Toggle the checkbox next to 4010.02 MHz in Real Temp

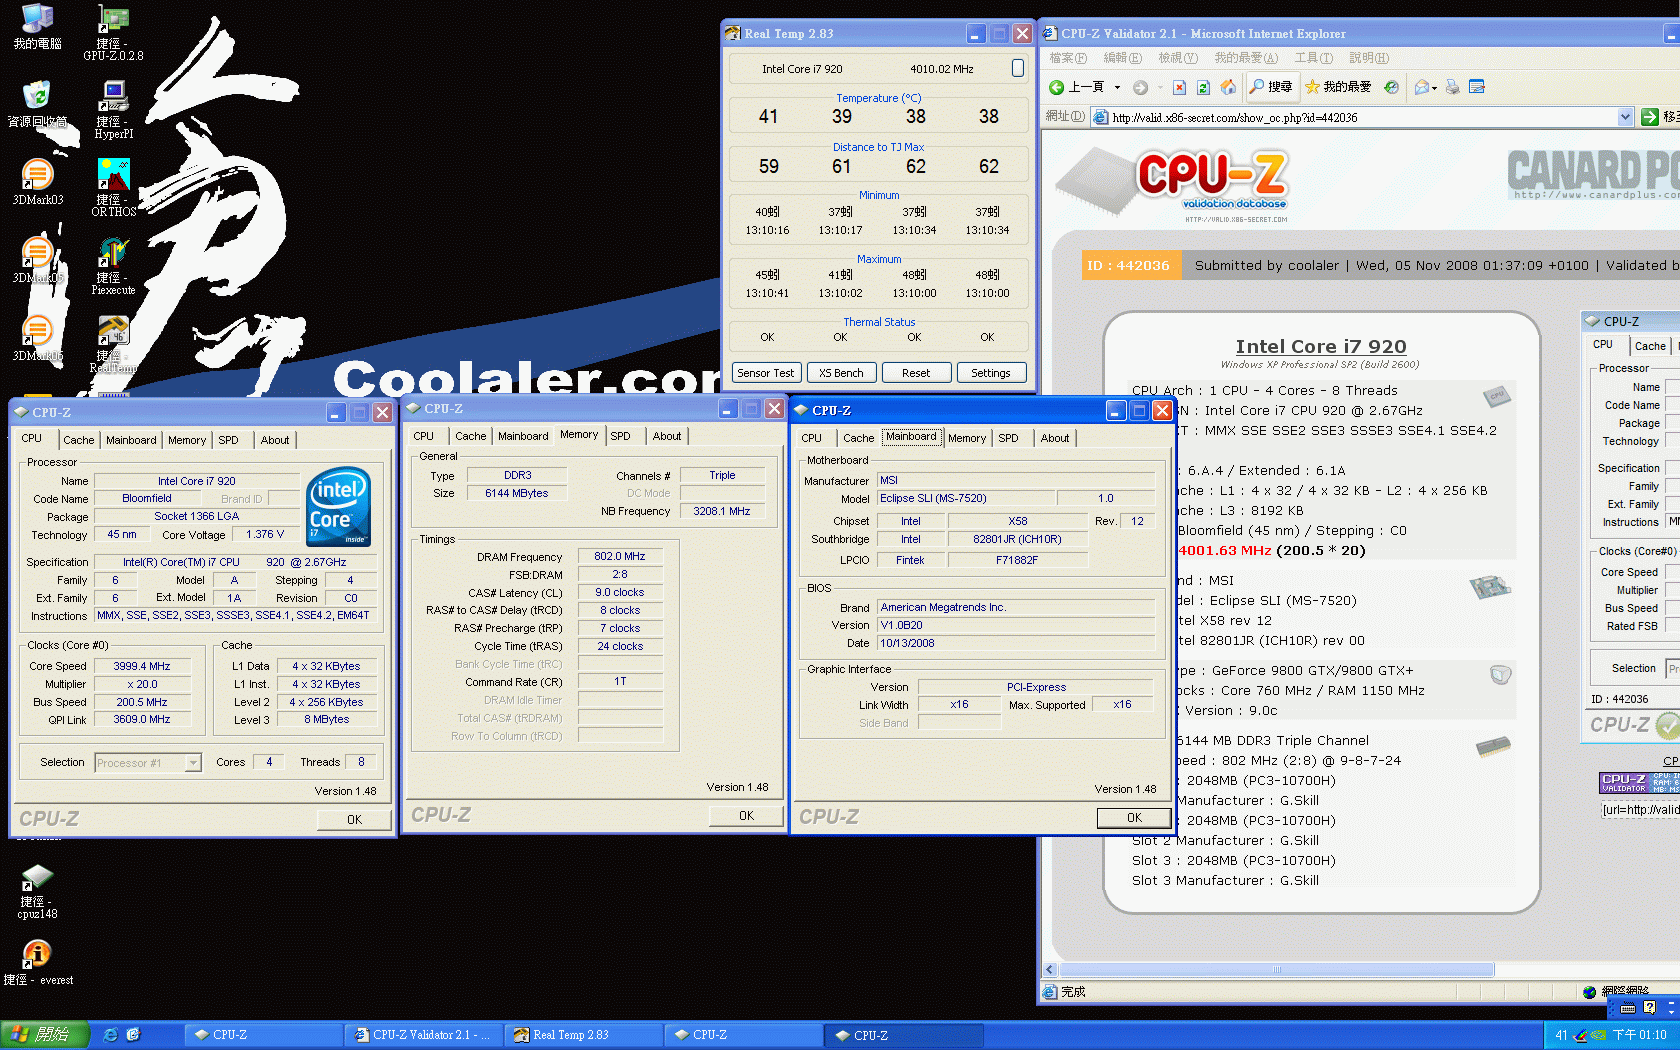click(1018, 68)
